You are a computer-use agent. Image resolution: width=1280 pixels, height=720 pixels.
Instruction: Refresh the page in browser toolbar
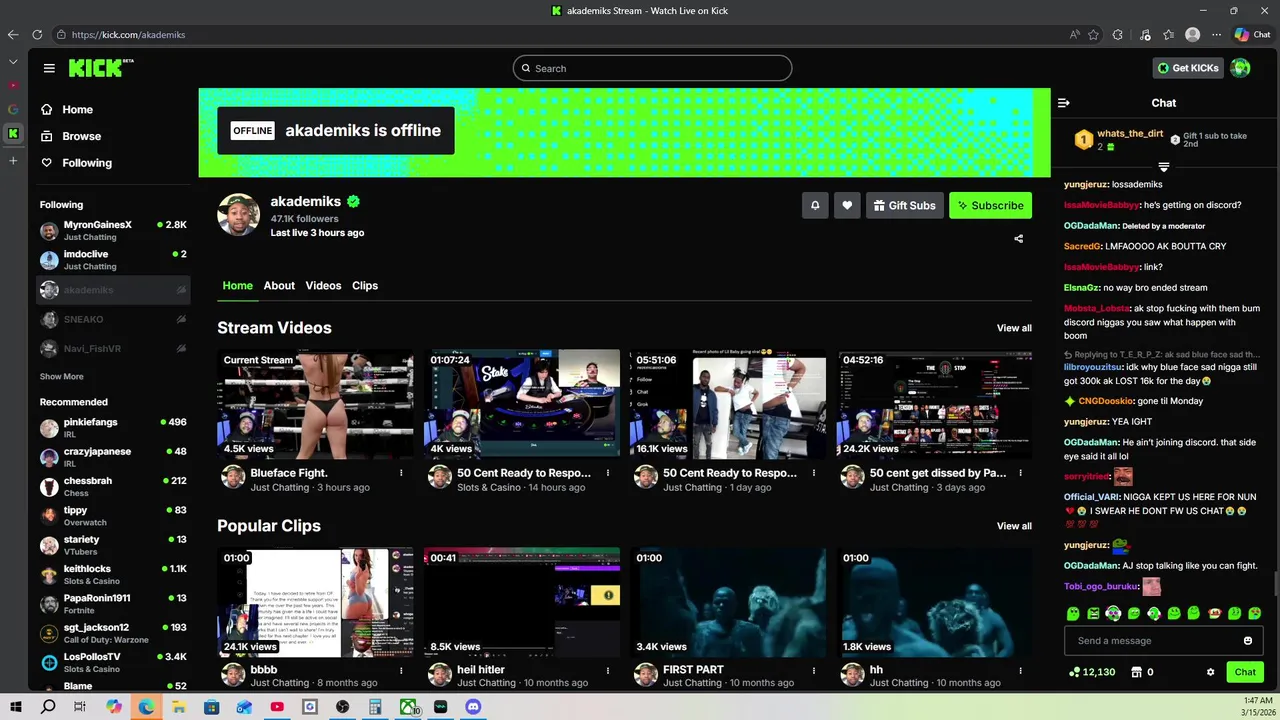[37, 34]
